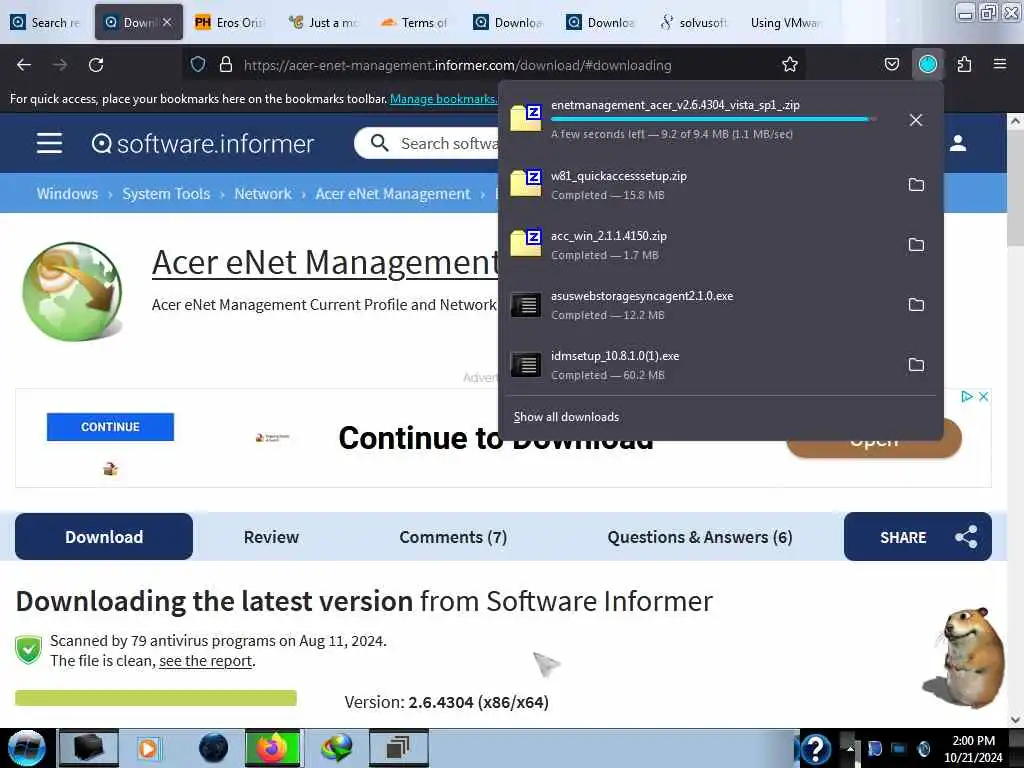Click the blue CONTINUE ad button

coord(110,426)
